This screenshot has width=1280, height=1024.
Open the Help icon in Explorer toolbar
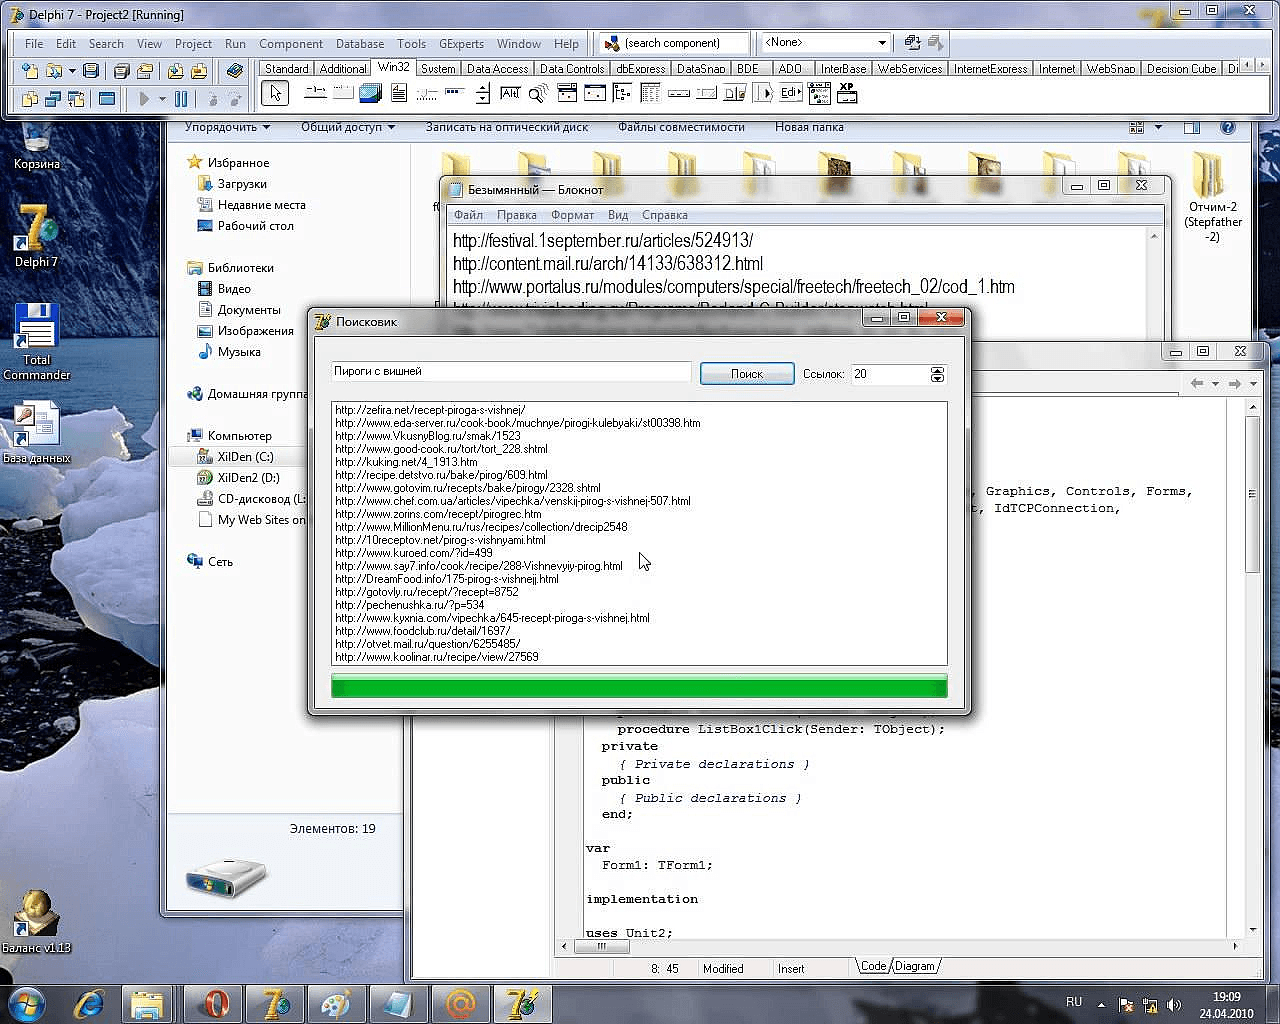point(1228,128)
